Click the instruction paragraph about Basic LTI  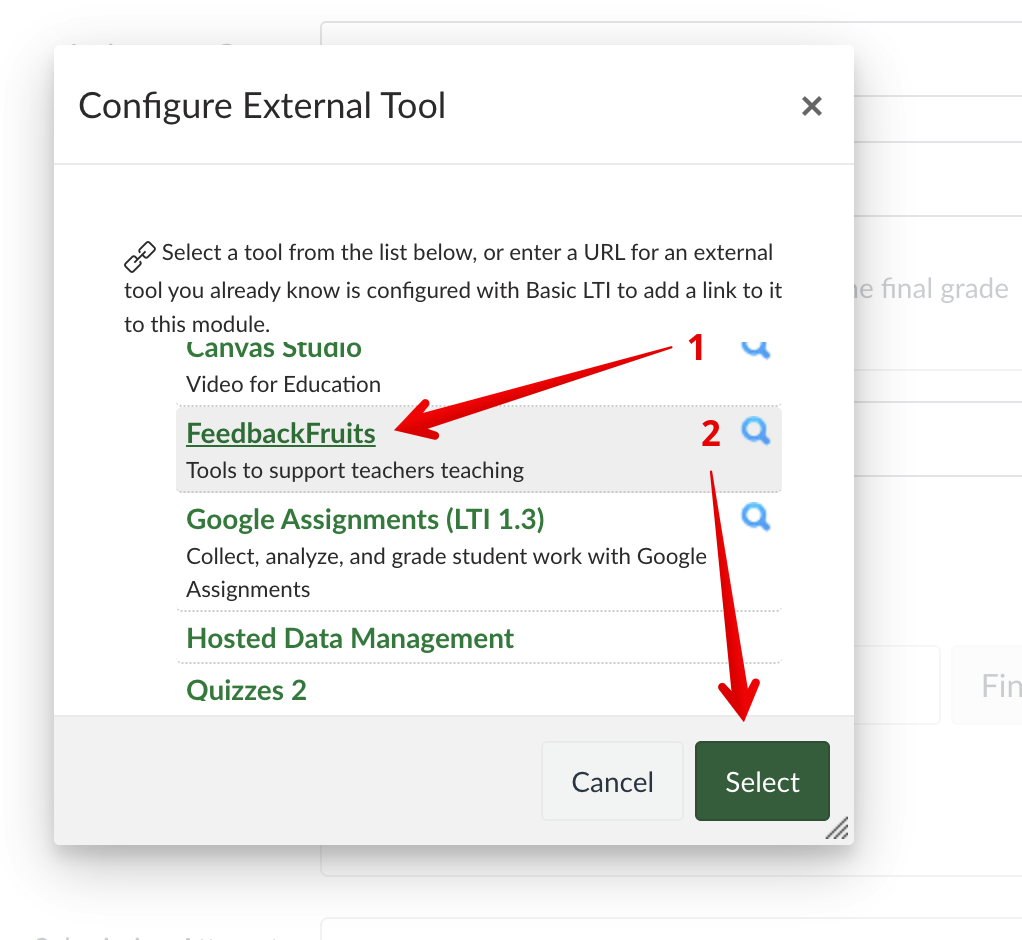click(452, 289)
